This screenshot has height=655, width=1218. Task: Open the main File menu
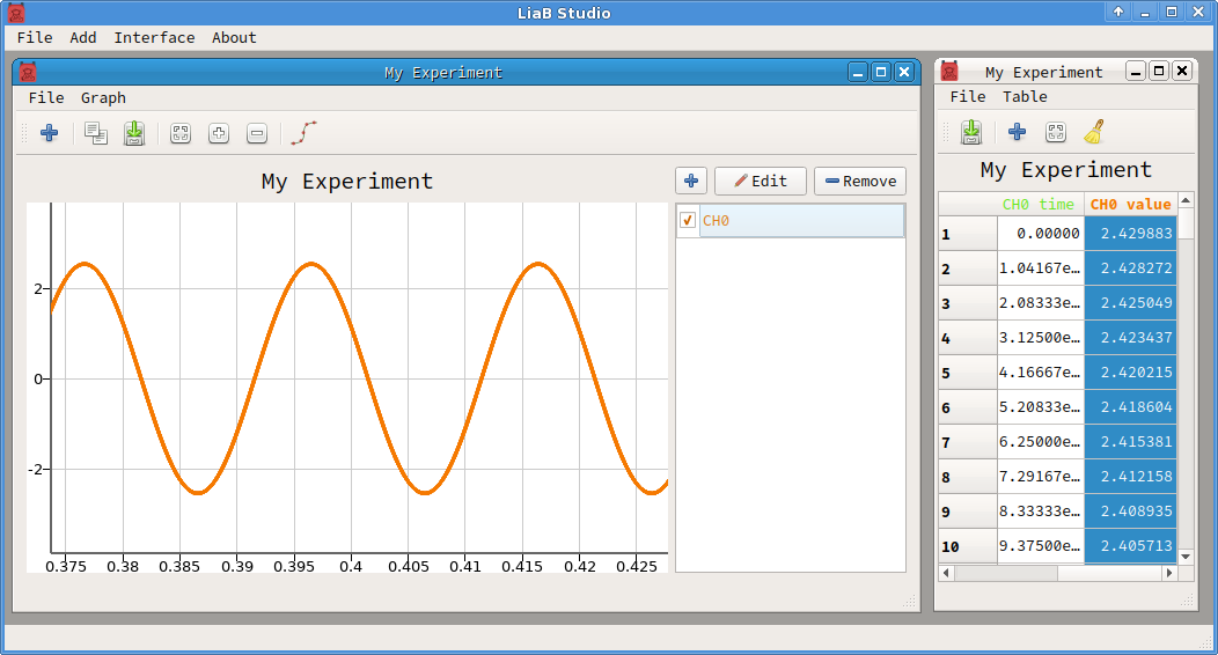click(35, 37)
